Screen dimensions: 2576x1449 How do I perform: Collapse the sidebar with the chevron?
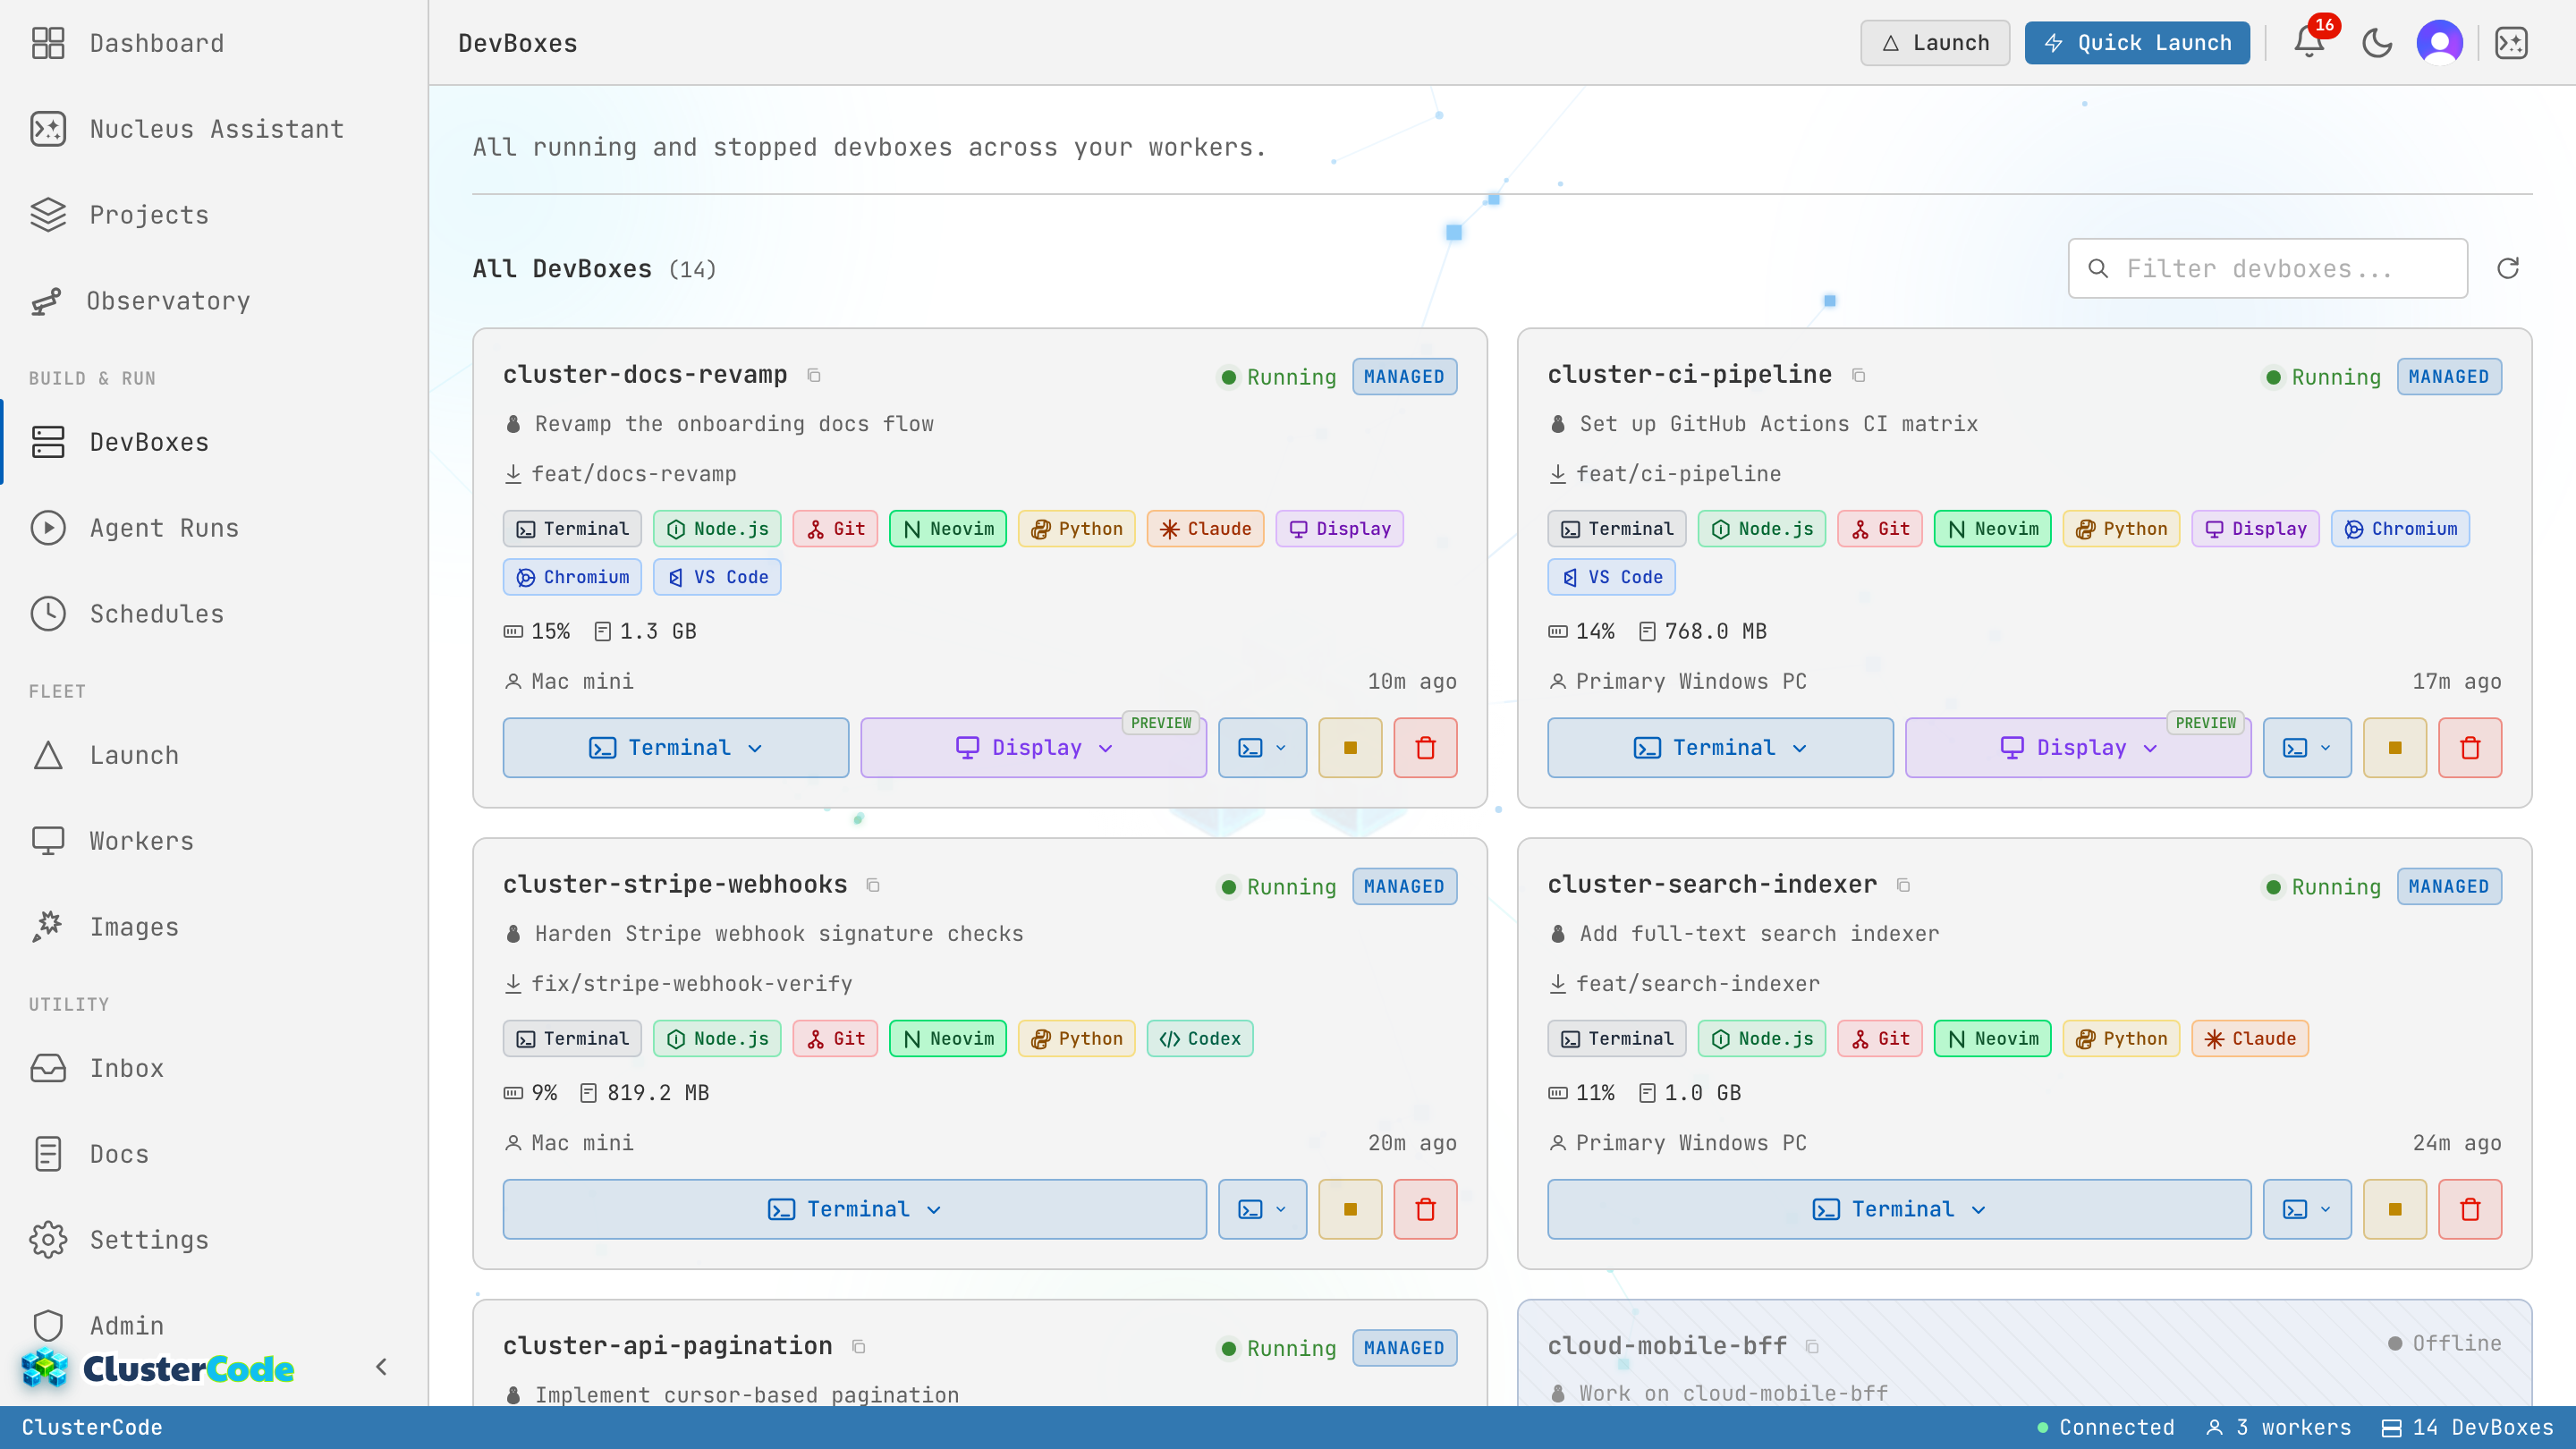coord(381,1367)
